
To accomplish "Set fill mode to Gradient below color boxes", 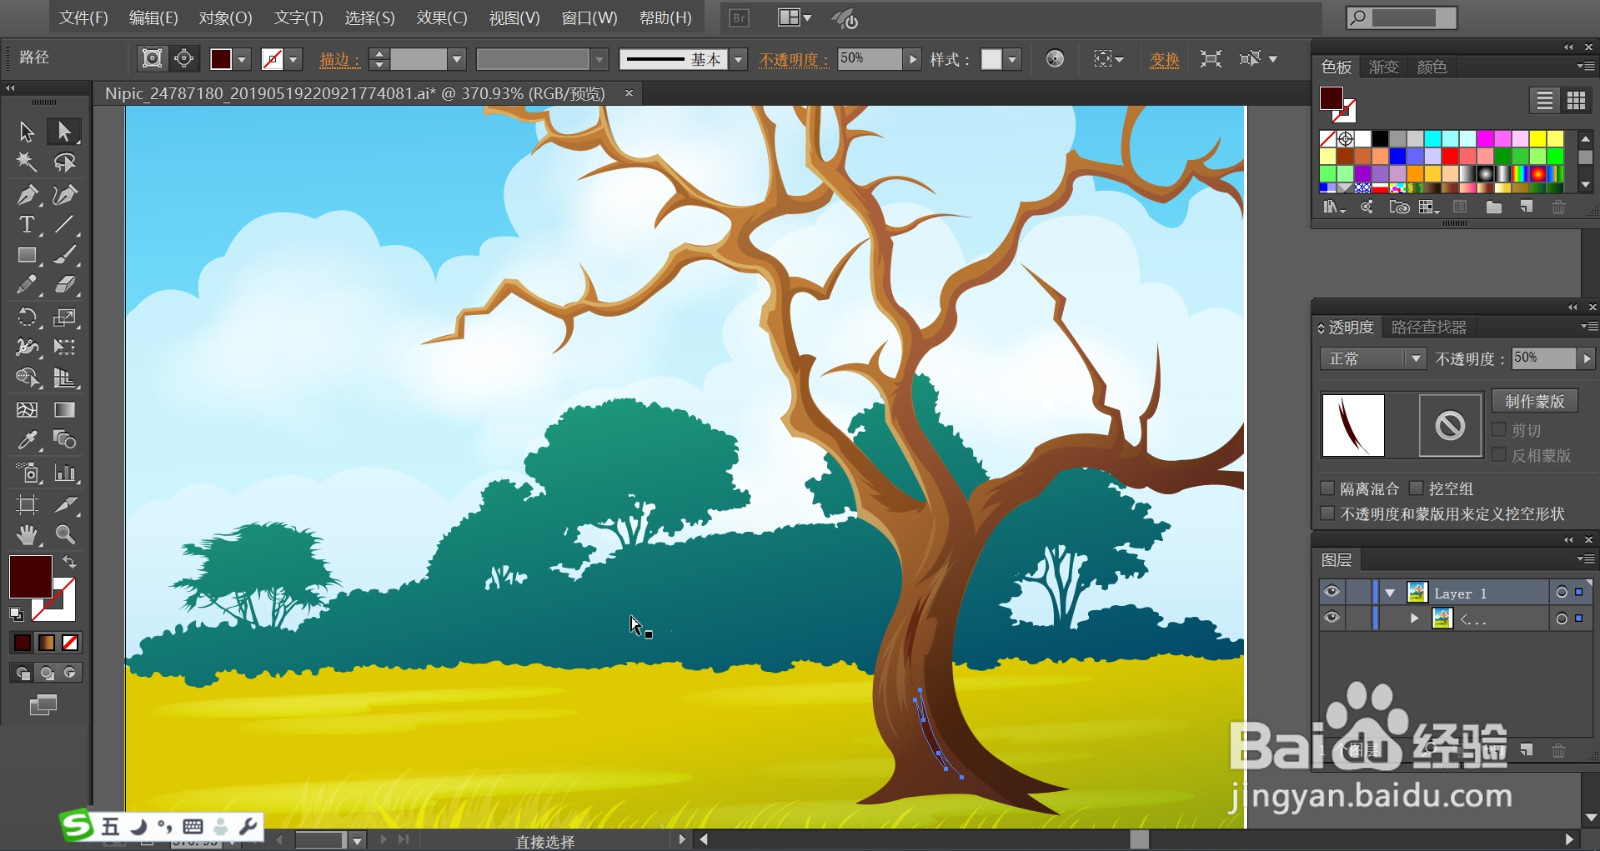I will pos(46,642).
